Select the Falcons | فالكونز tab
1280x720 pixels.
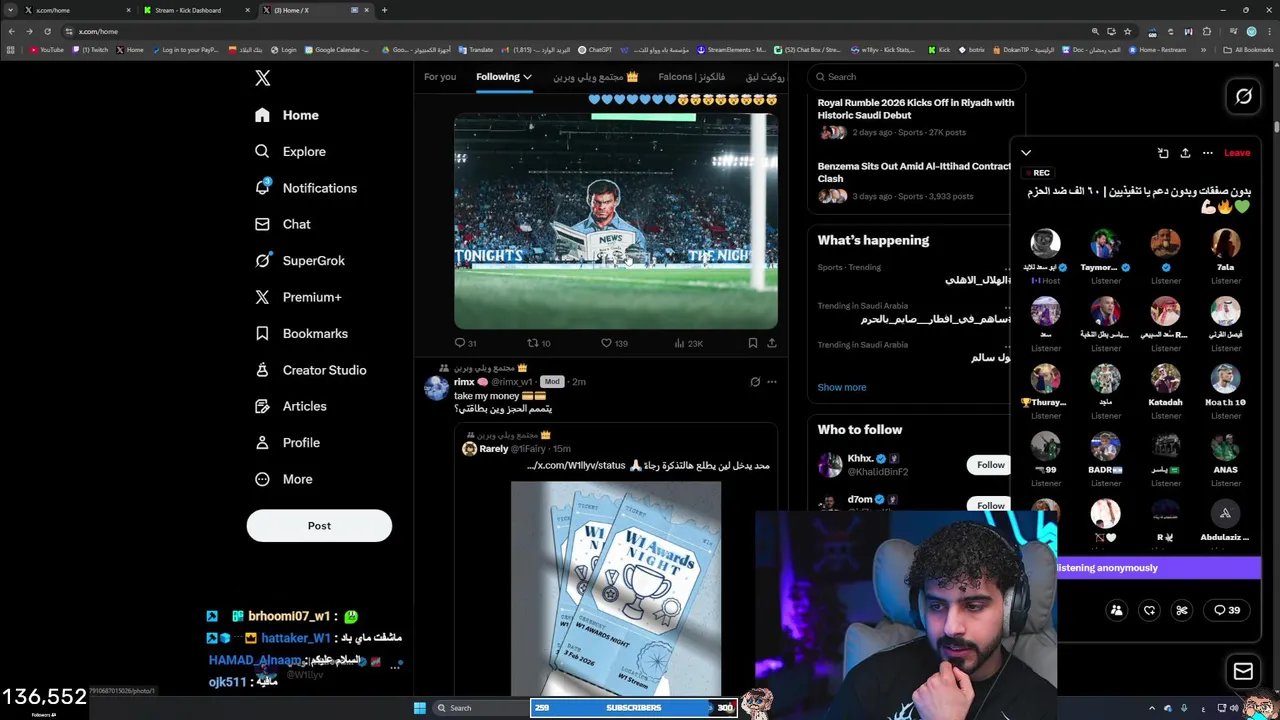coord(692,77)
